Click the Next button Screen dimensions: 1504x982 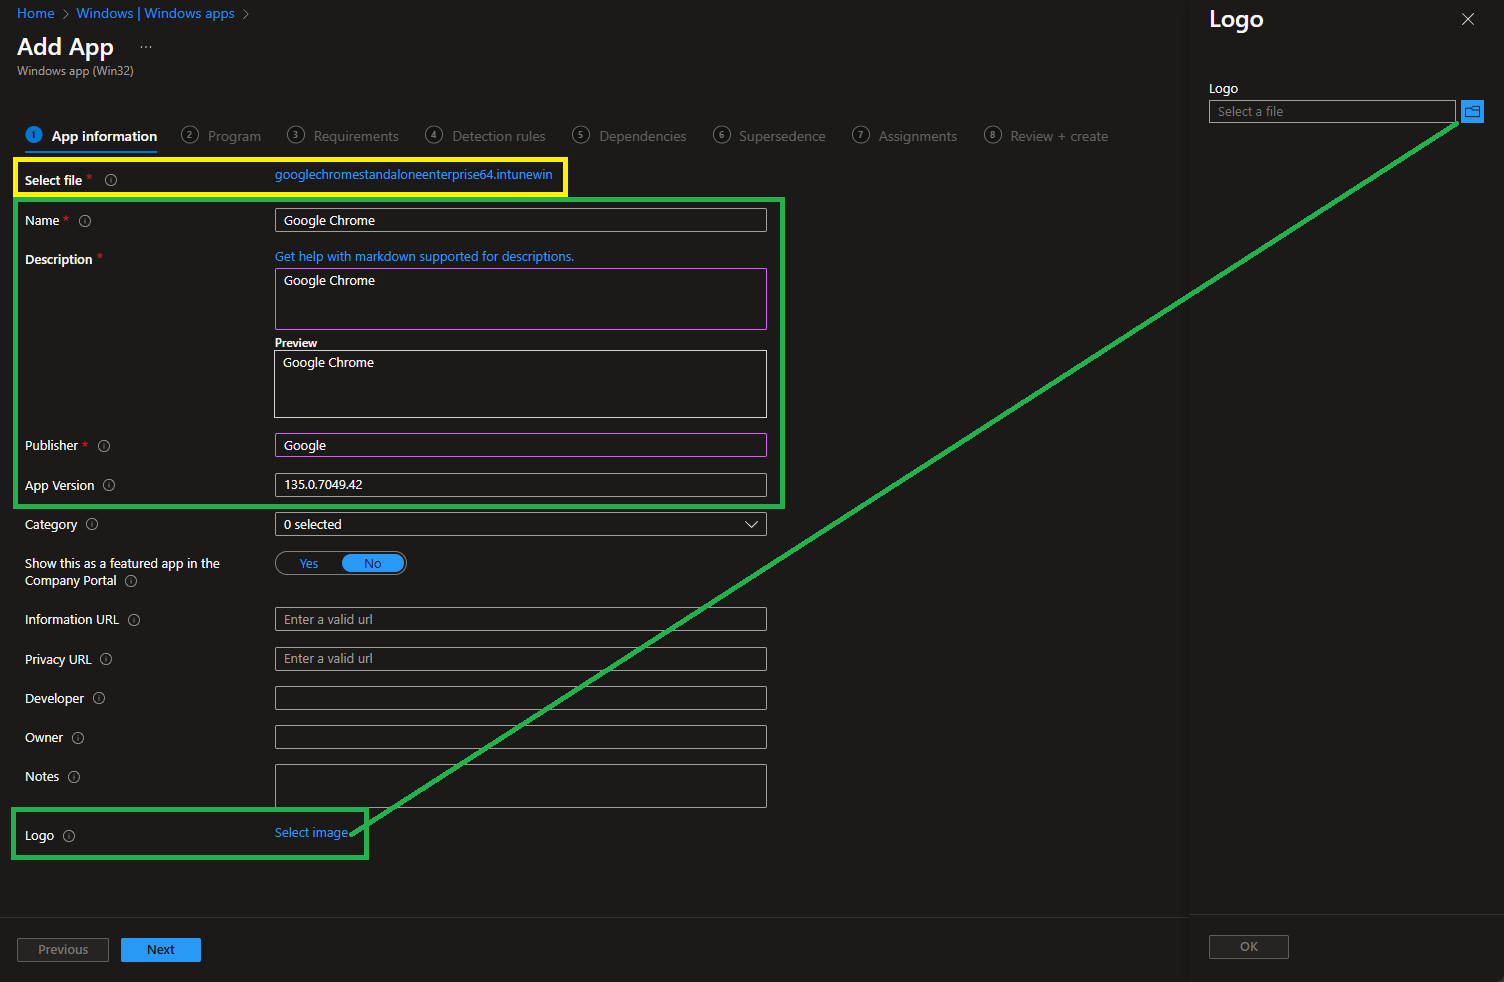point(160,950)
